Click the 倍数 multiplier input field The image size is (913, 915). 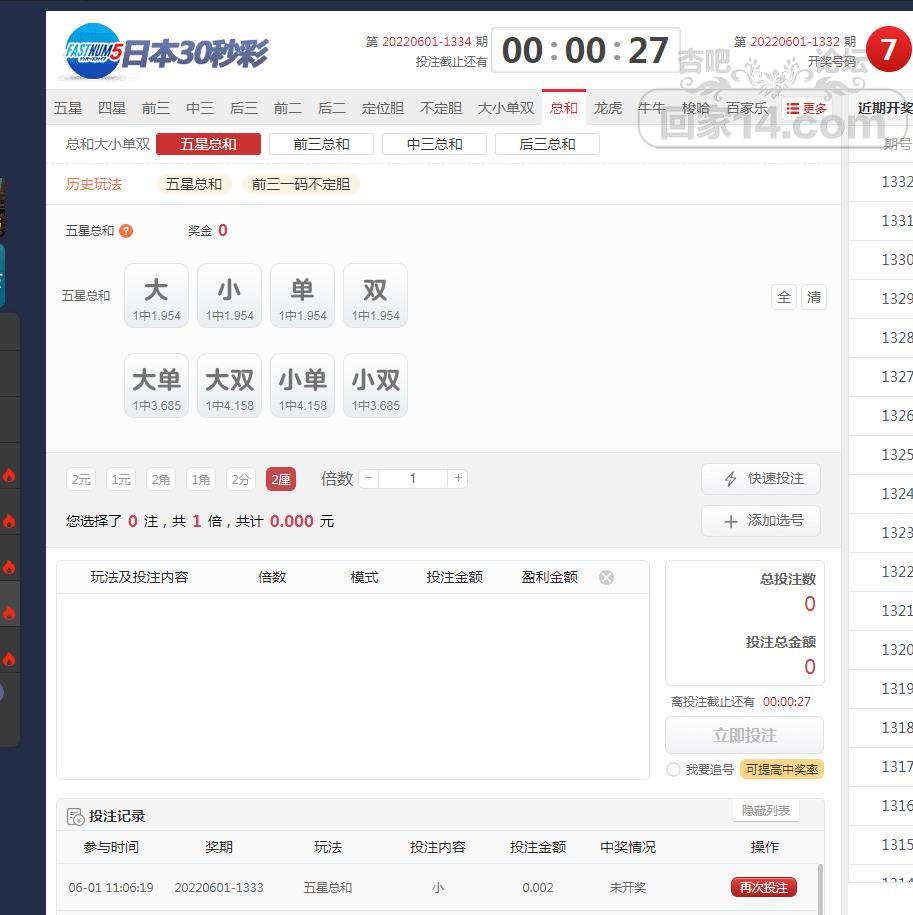point(413,479)
